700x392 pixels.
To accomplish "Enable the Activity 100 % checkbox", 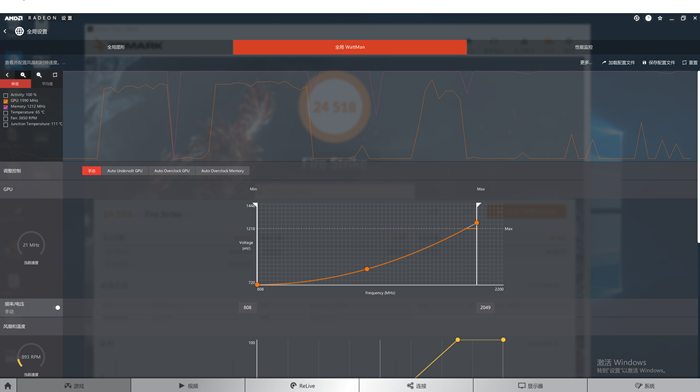I will point(5,95).
